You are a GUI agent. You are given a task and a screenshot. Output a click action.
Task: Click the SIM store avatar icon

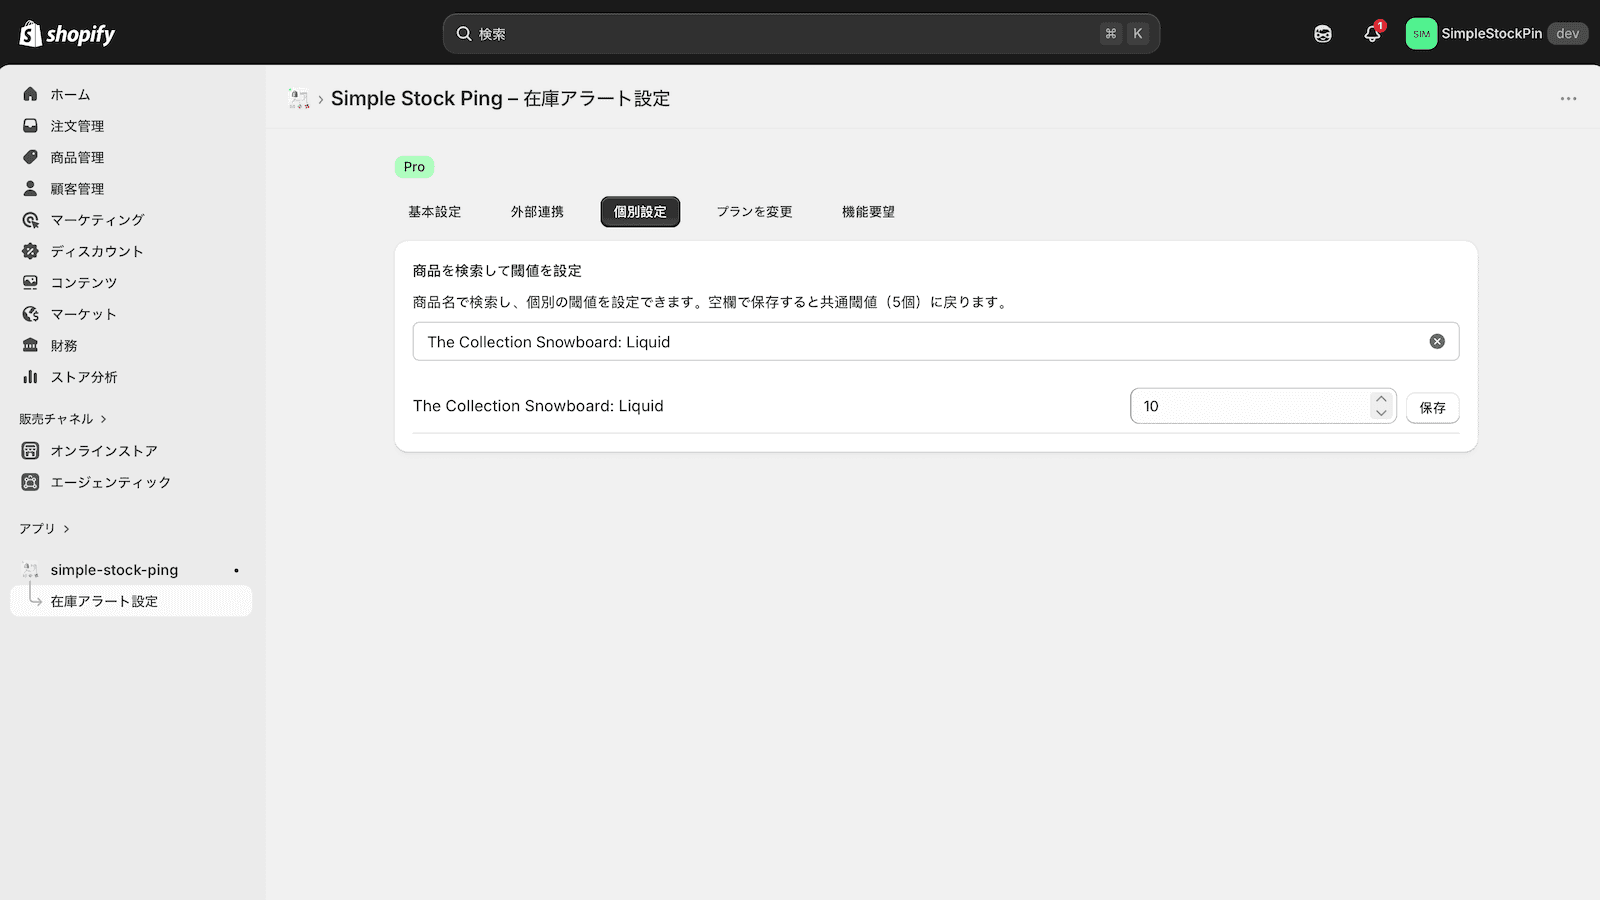[x=1421, y=34]
